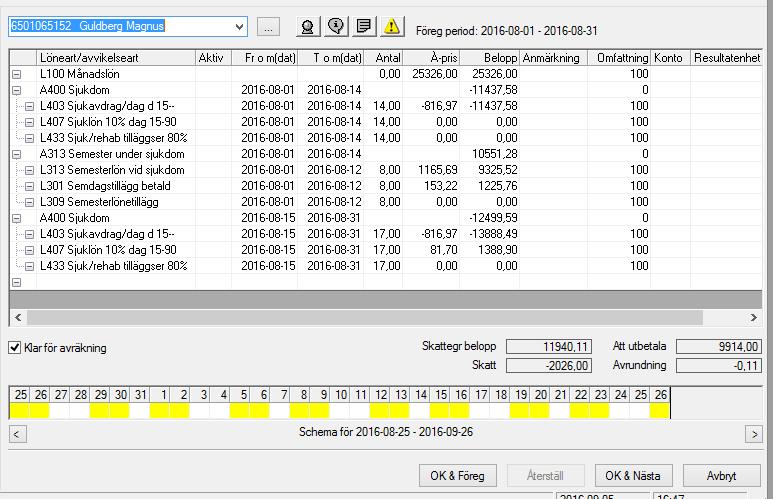Open the person info icon button
Screen dimensions: 773x499
pyautogui.click(x=308, y=27)
